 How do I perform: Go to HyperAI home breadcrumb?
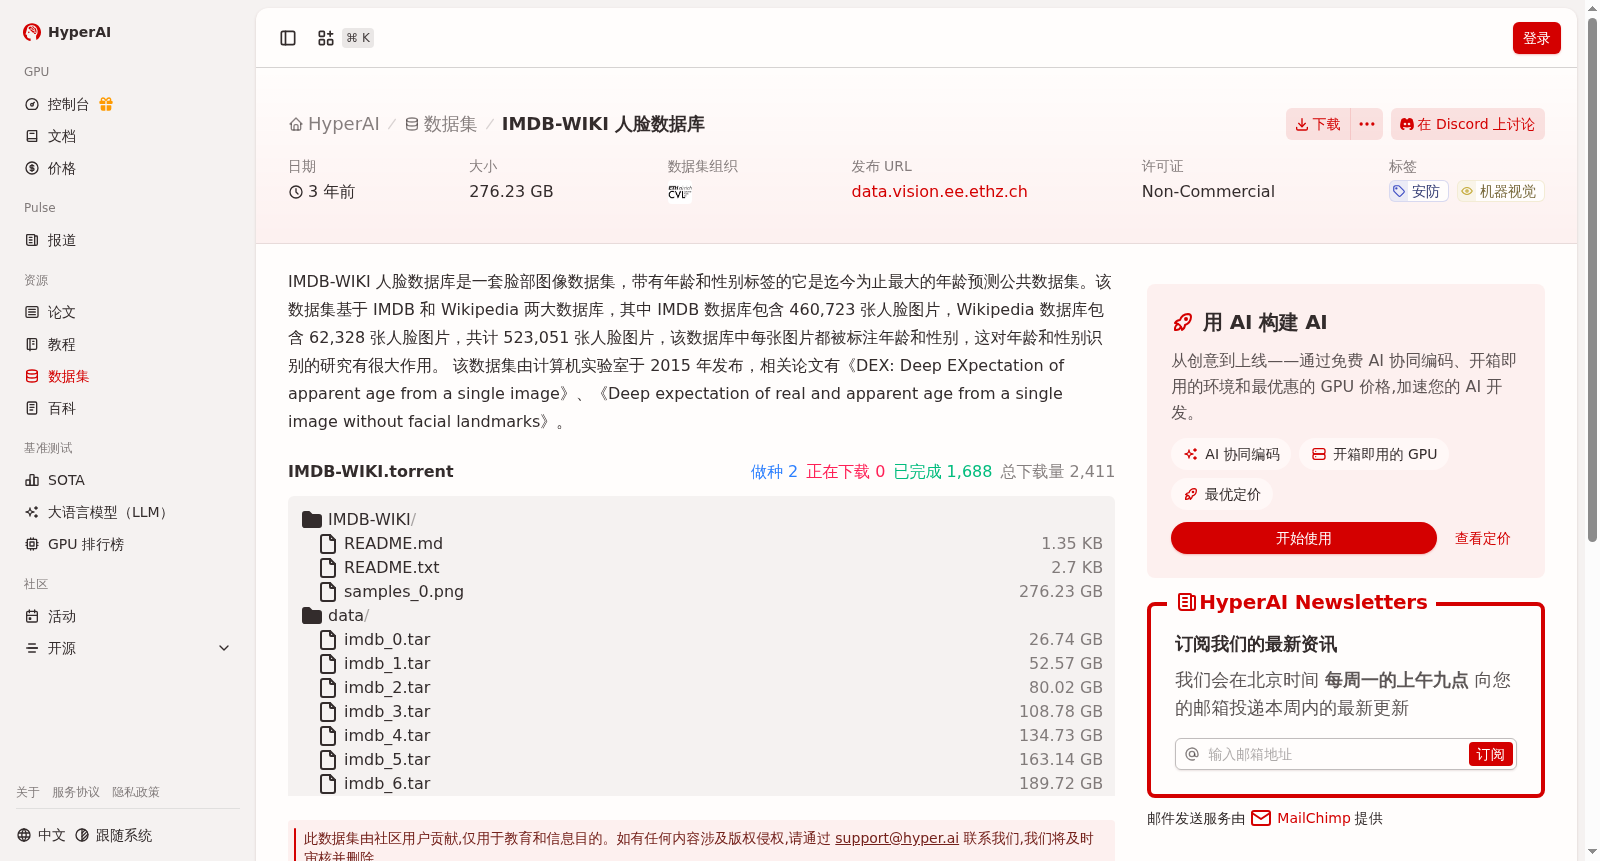[334, 124]
